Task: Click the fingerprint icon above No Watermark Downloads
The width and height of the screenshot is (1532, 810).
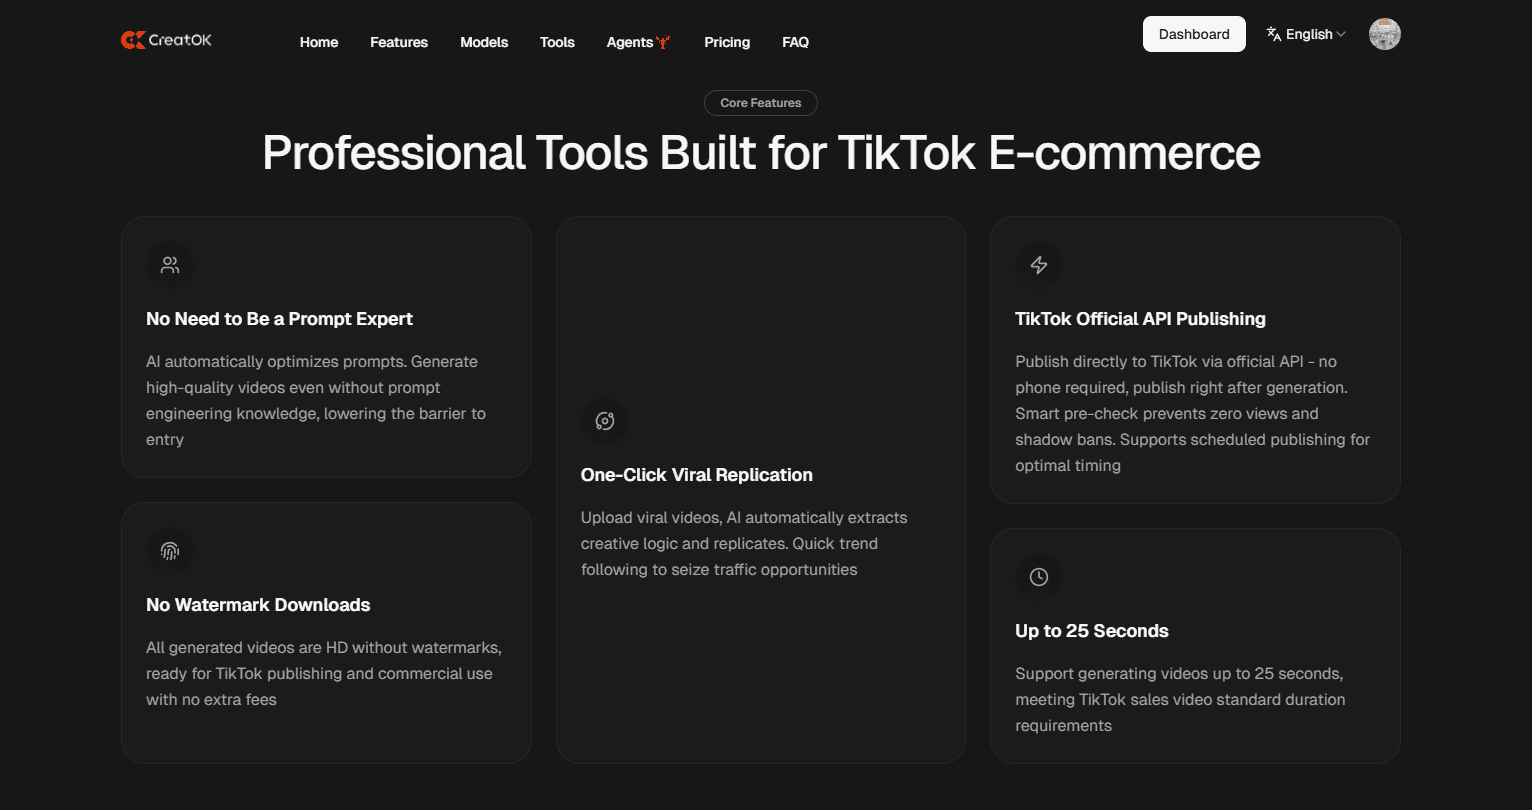Action: [170, 551]
